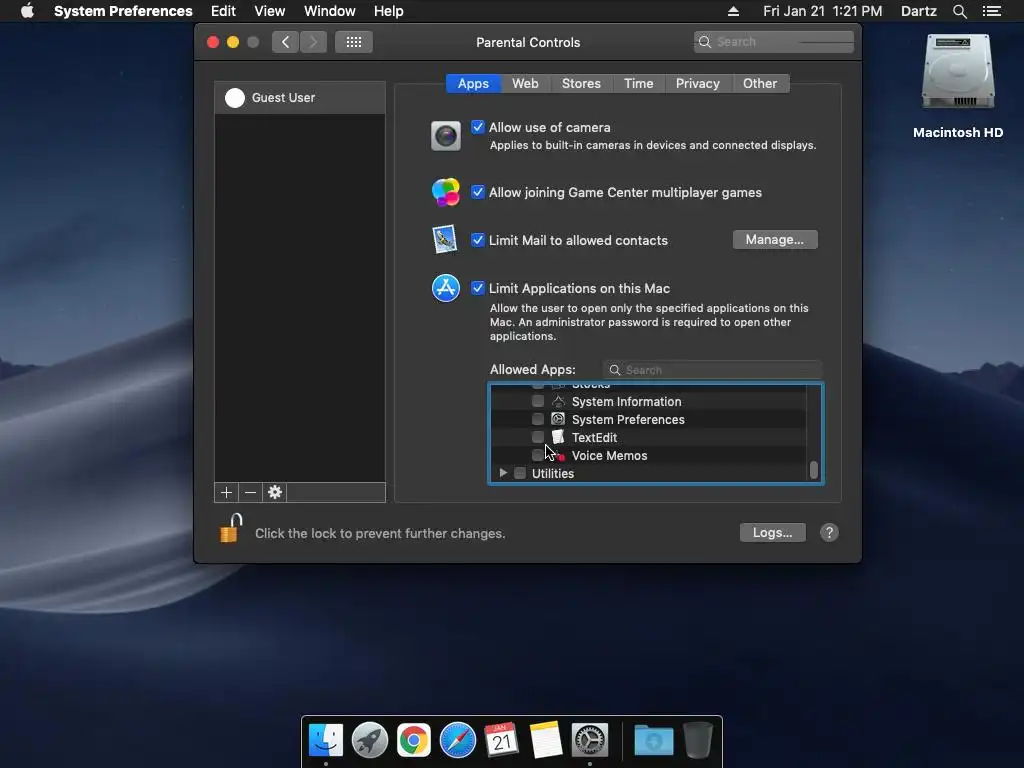Viewport: 1024px width, 768px height.
Task: Select the System Information row label
Action: 626,402
